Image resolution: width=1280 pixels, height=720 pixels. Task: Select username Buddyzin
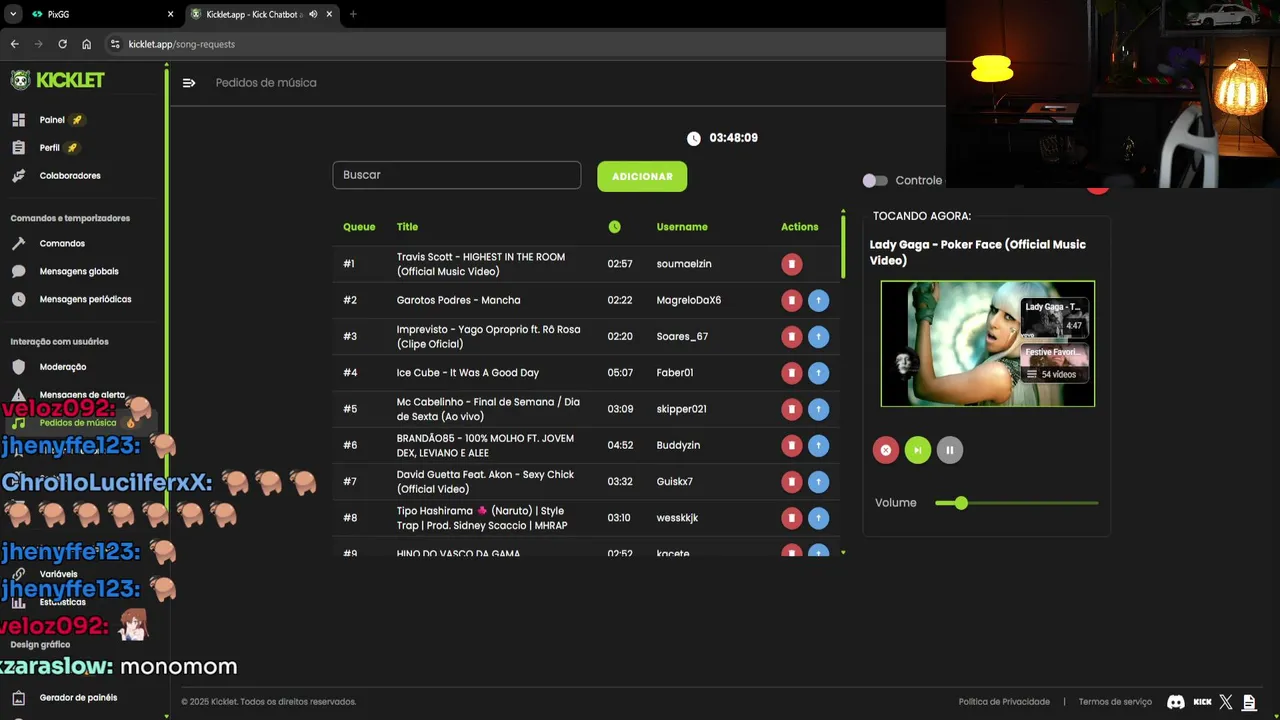click(x=678, y=445)
